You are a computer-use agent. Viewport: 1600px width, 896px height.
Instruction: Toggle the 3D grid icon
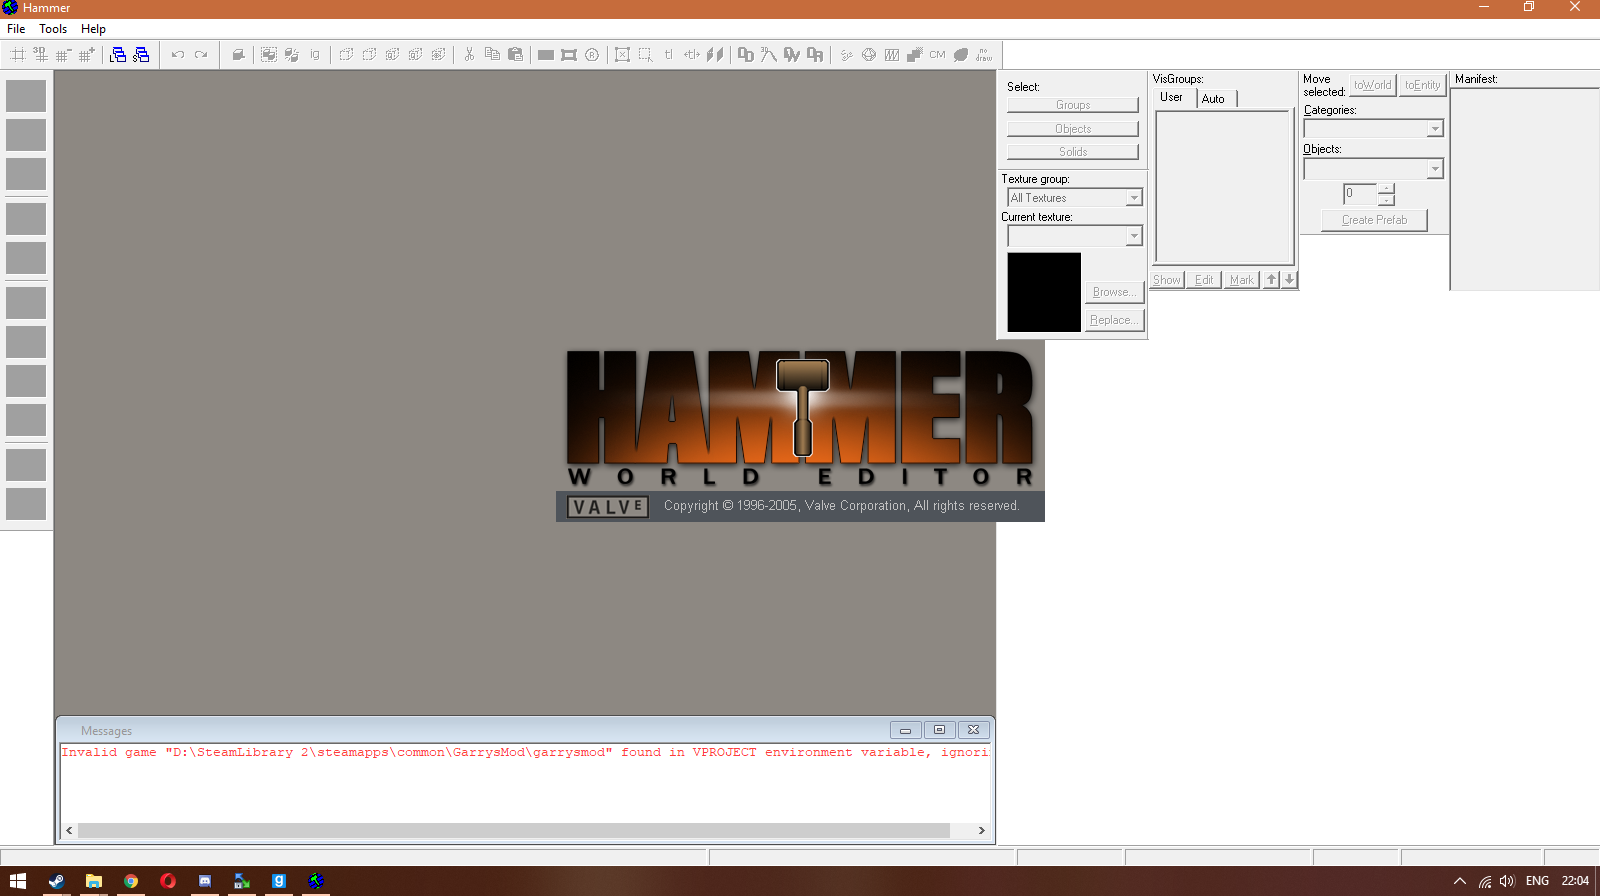41,55
